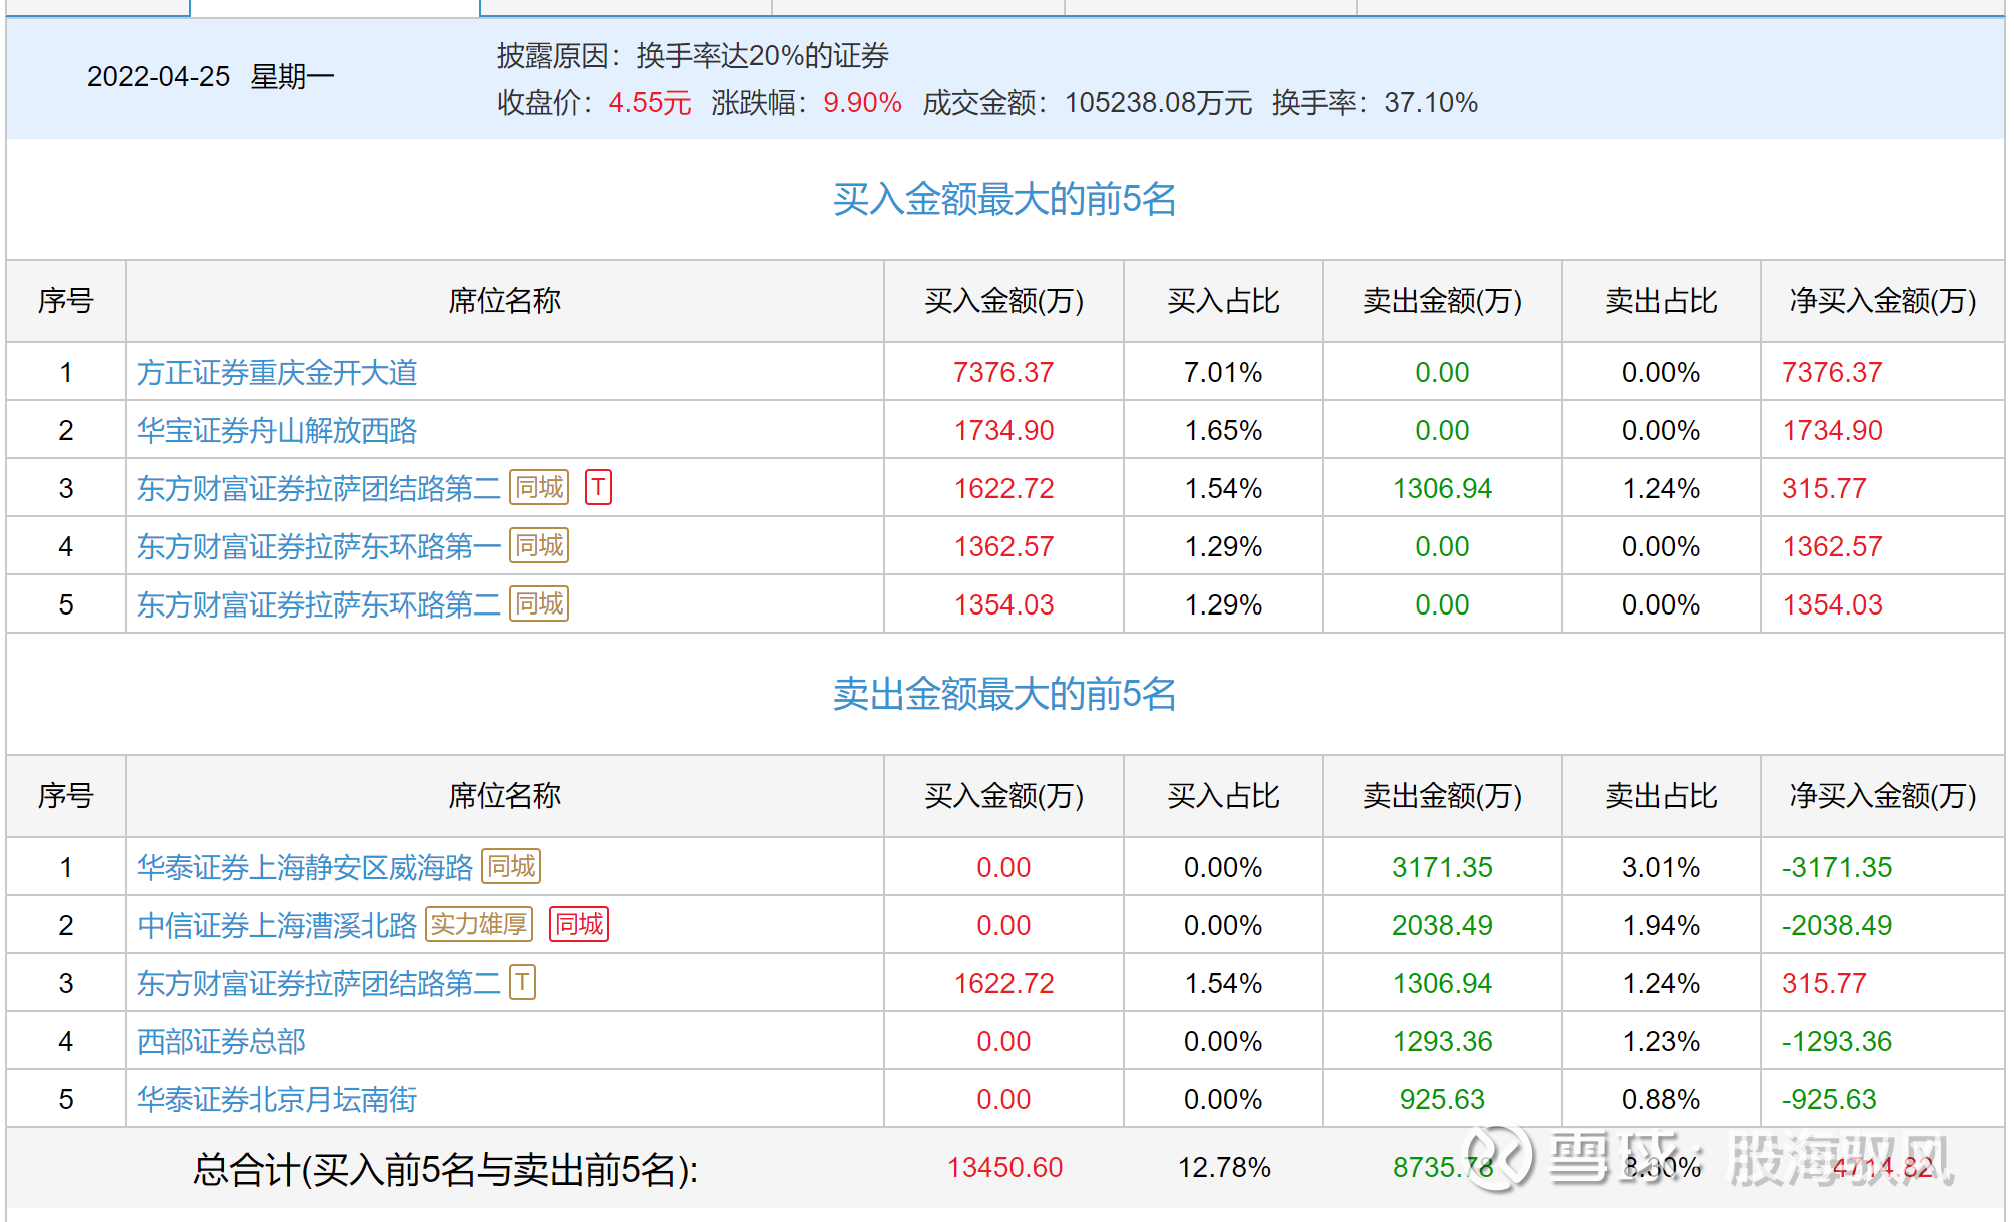Click 买入金额最大的前5名 section heading
The width and height of the screenshot is (2014, 1222).
(x=1004, y=199)
